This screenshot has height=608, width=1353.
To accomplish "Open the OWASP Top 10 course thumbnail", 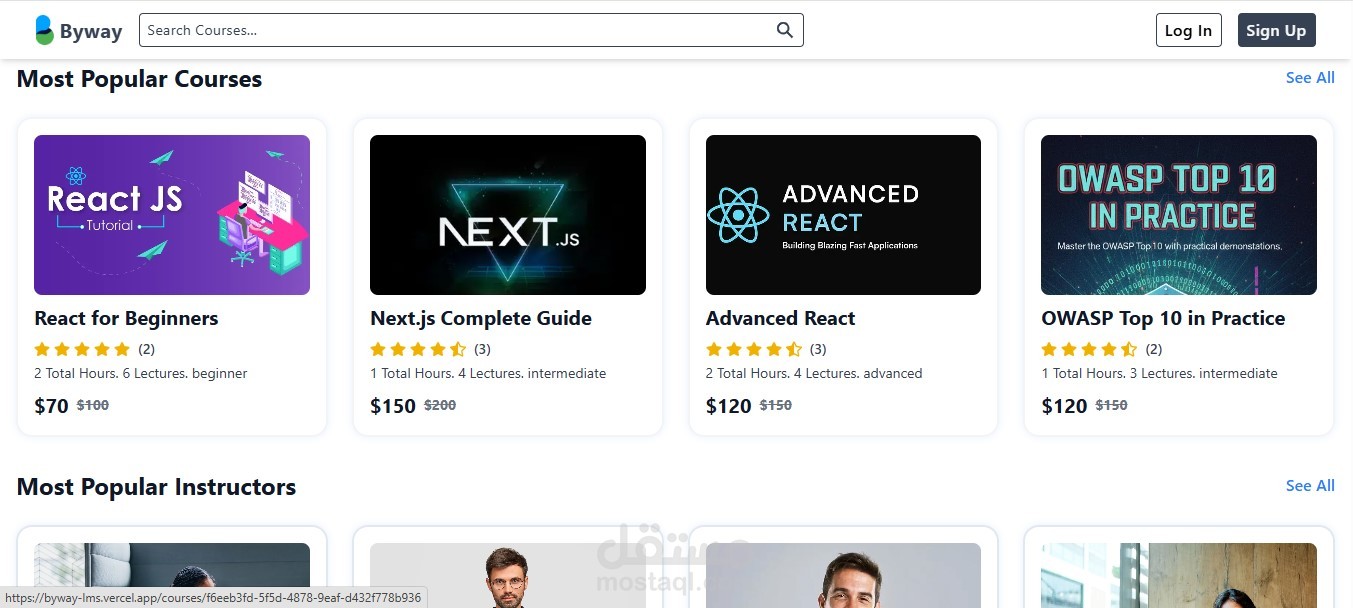I will click(x=1179, y=215).
